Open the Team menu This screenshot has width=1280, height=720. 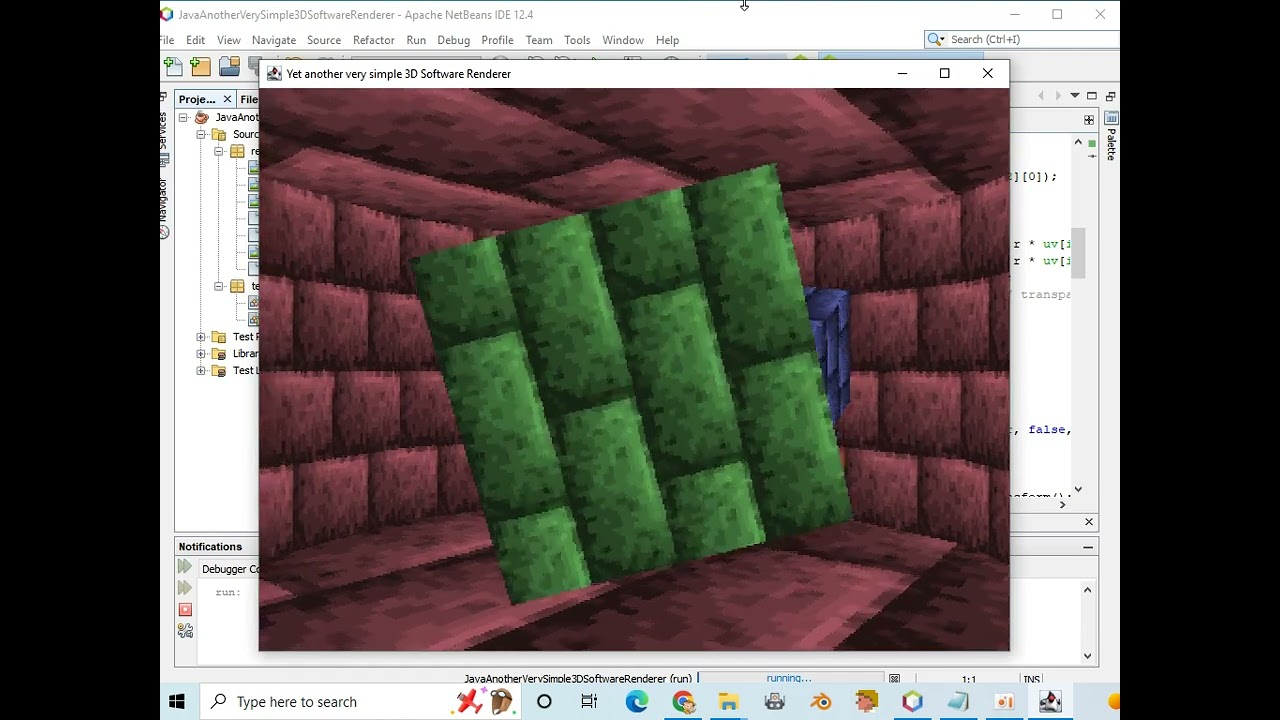539,40
